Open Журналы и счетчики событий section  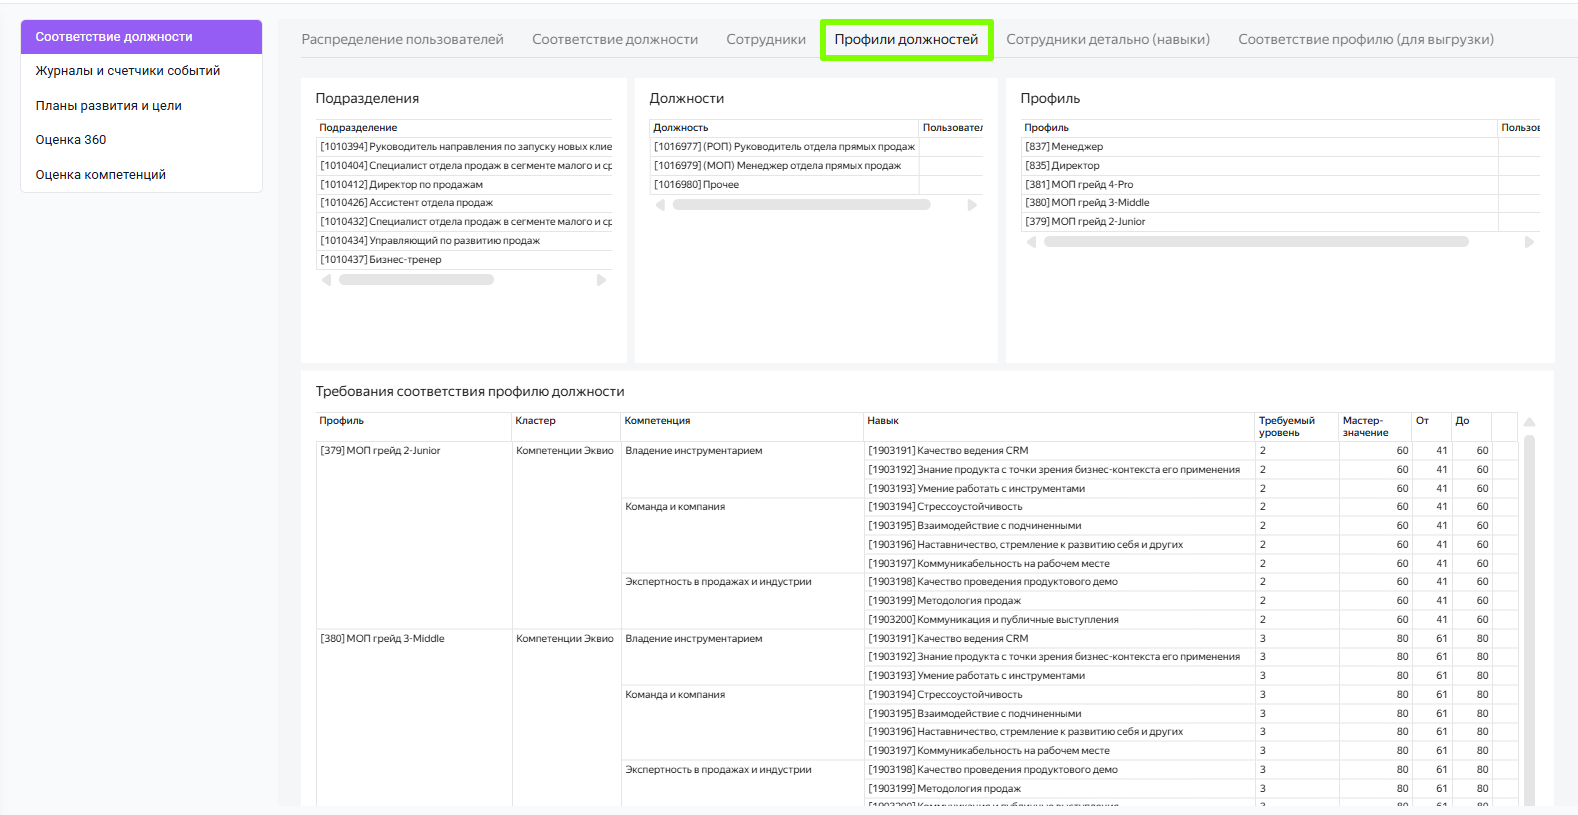(x=128, y=71)
